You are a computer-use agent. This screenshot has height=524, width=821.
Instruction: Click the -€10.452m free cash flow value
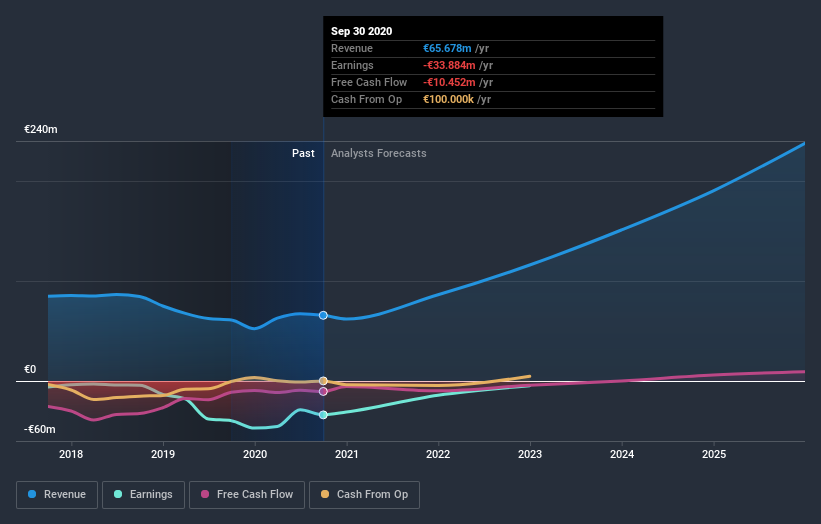click(449, 82)
